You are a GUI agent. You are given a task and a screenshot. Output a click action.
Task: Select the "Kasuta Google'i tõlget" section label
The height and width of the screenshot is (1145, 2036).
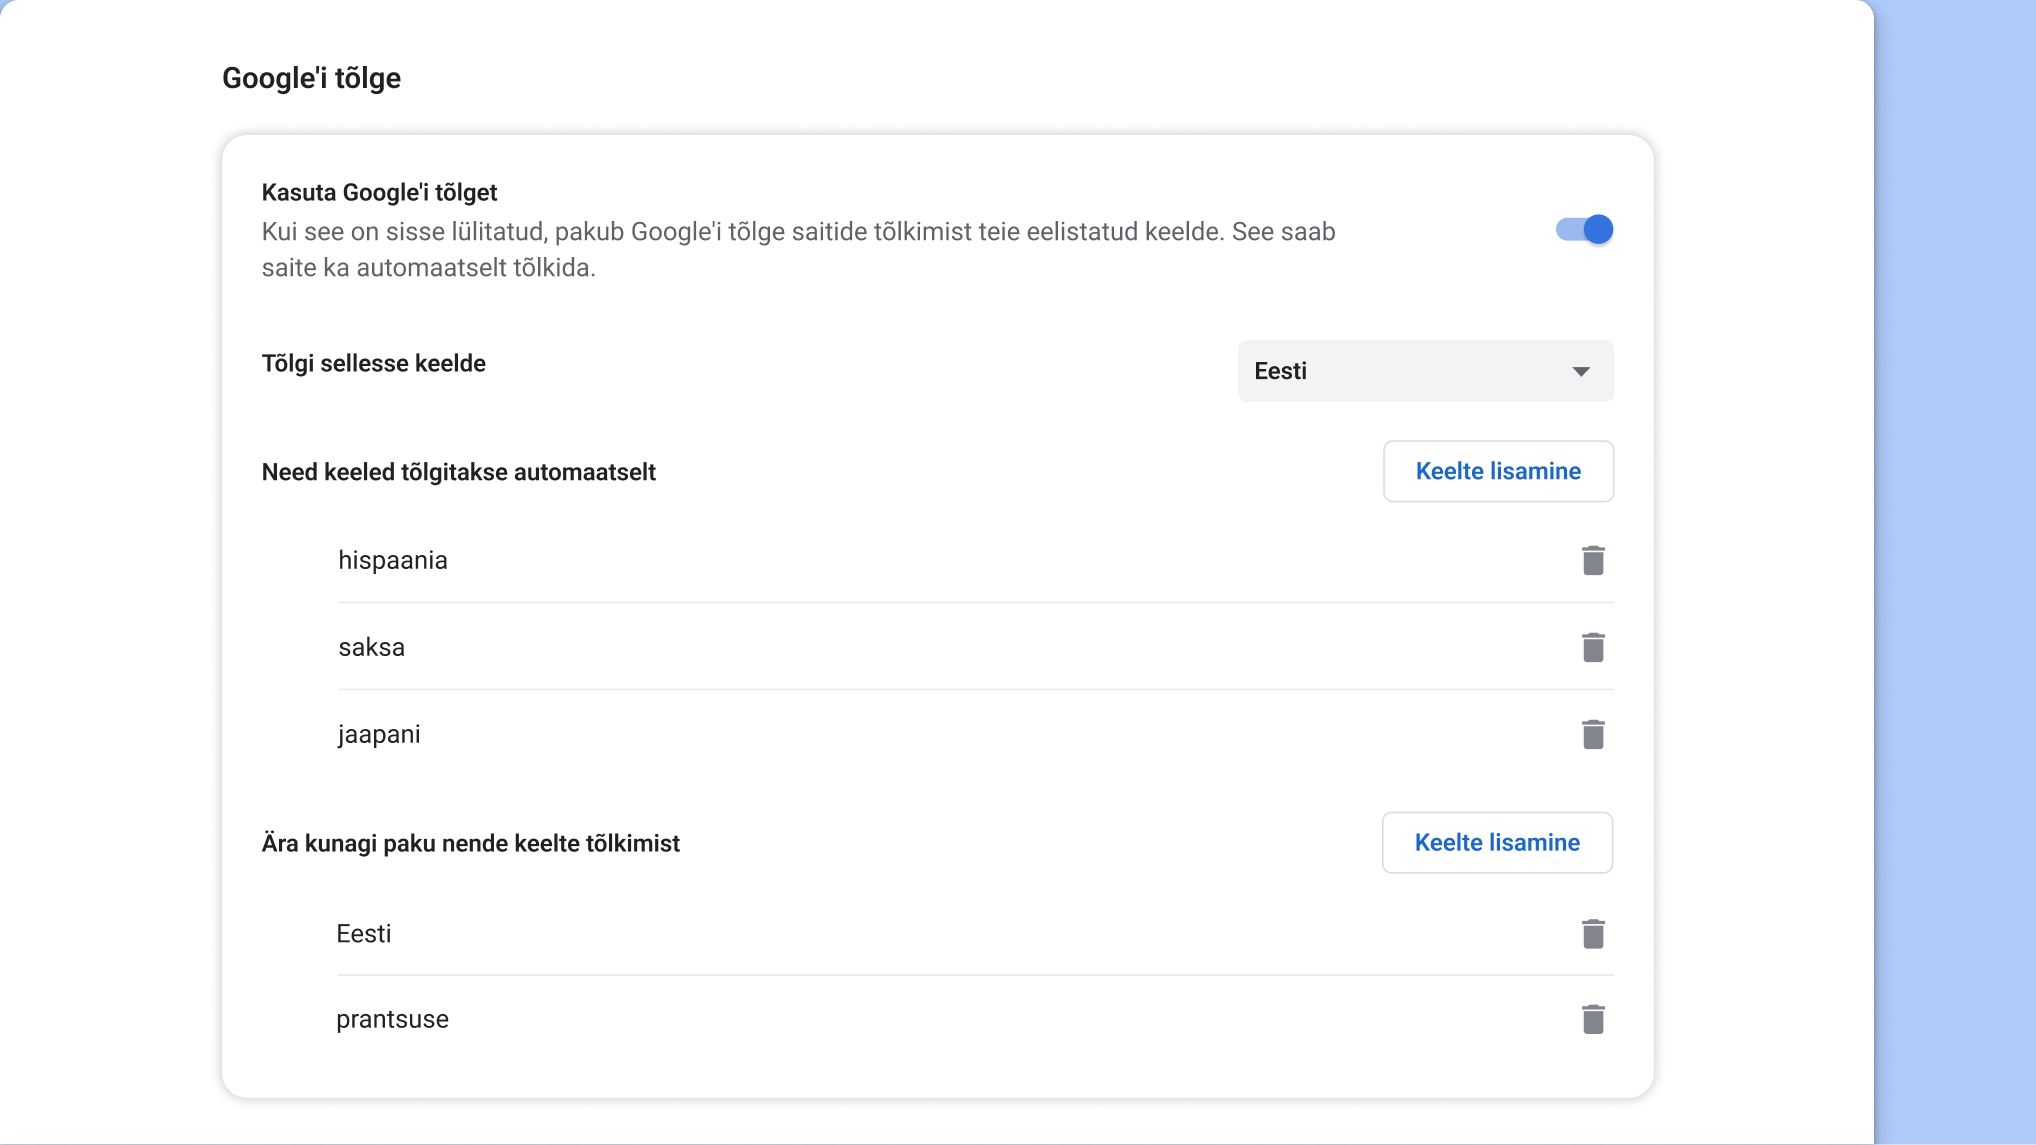[380, 191]
